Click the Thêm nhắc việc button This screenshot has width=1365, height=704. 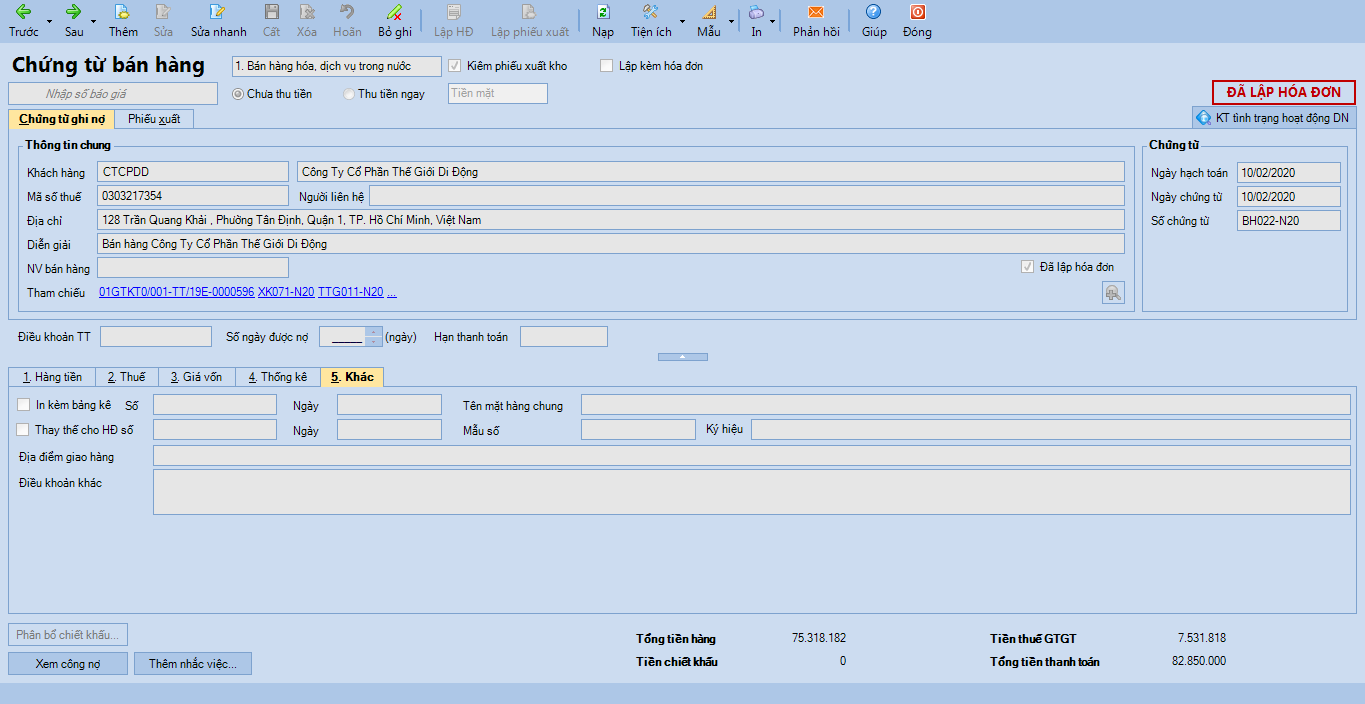[x=193, y=664]
